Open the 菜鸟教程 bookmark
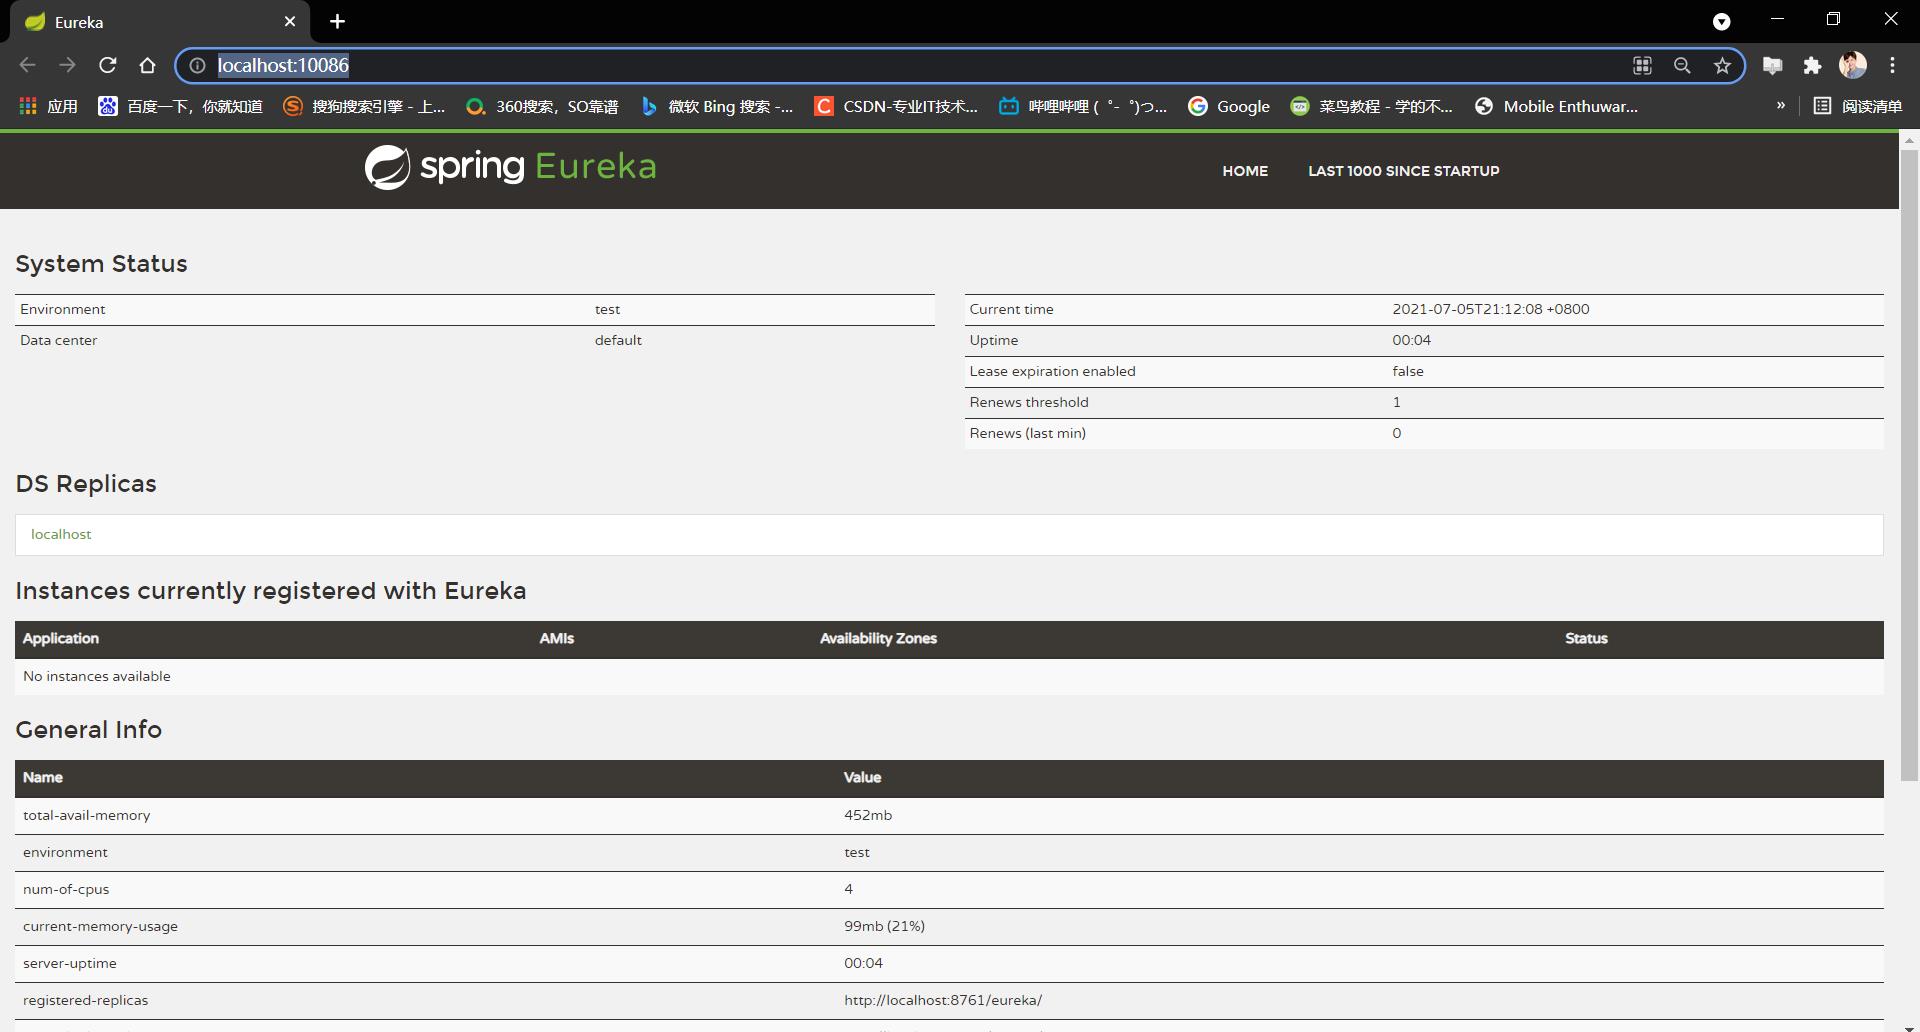 coord(1371,106)
